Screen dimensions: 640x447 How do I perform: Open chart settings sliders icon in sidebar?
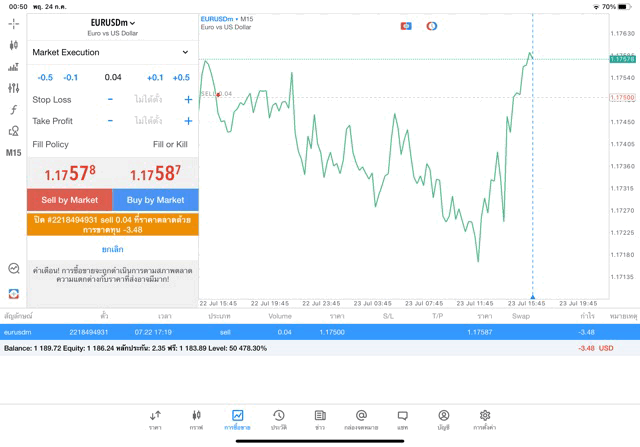[x=13, y=88]
